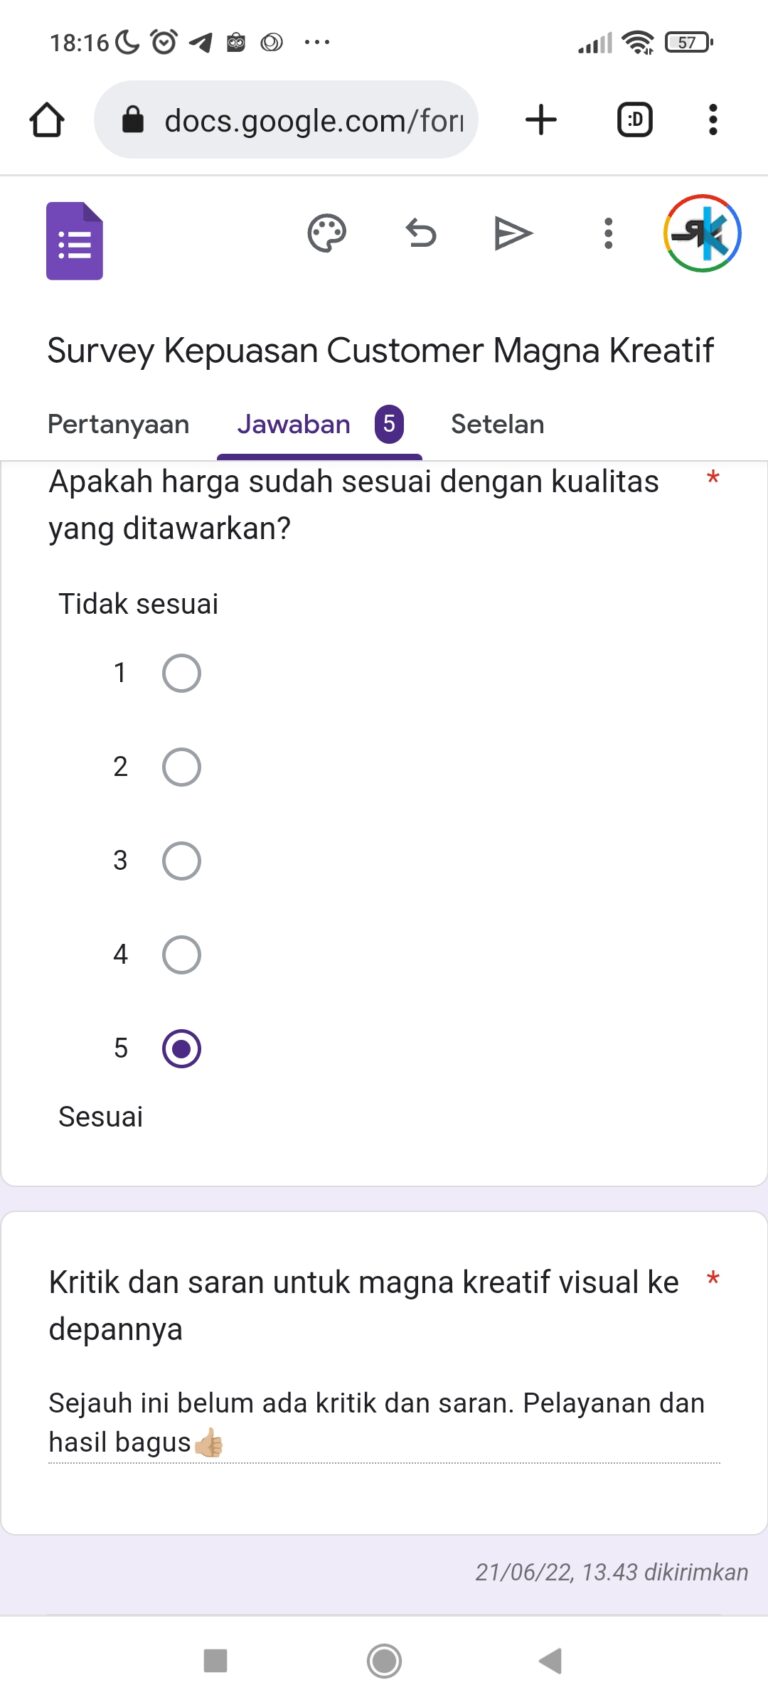768x1707 pixels.
Task: Open the Setelan tab
Action: [497, 424]
